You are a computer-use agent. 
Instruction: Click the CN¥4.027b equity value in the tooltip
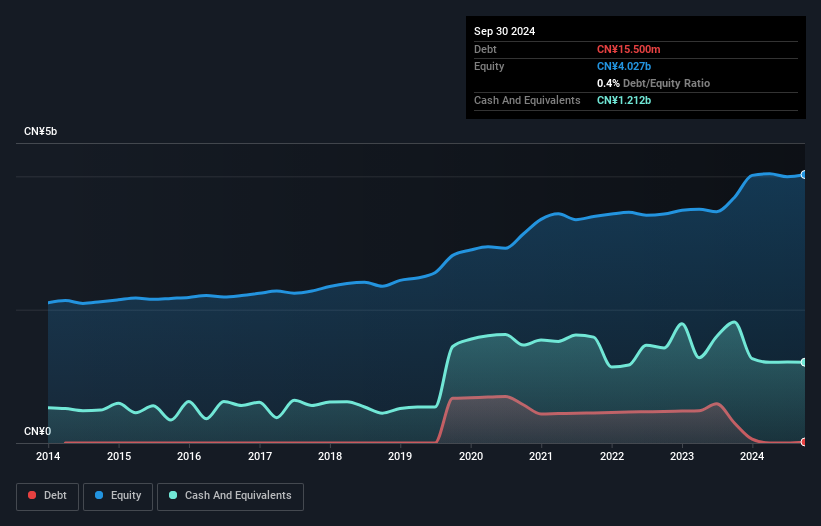click(x=625, y=66)
